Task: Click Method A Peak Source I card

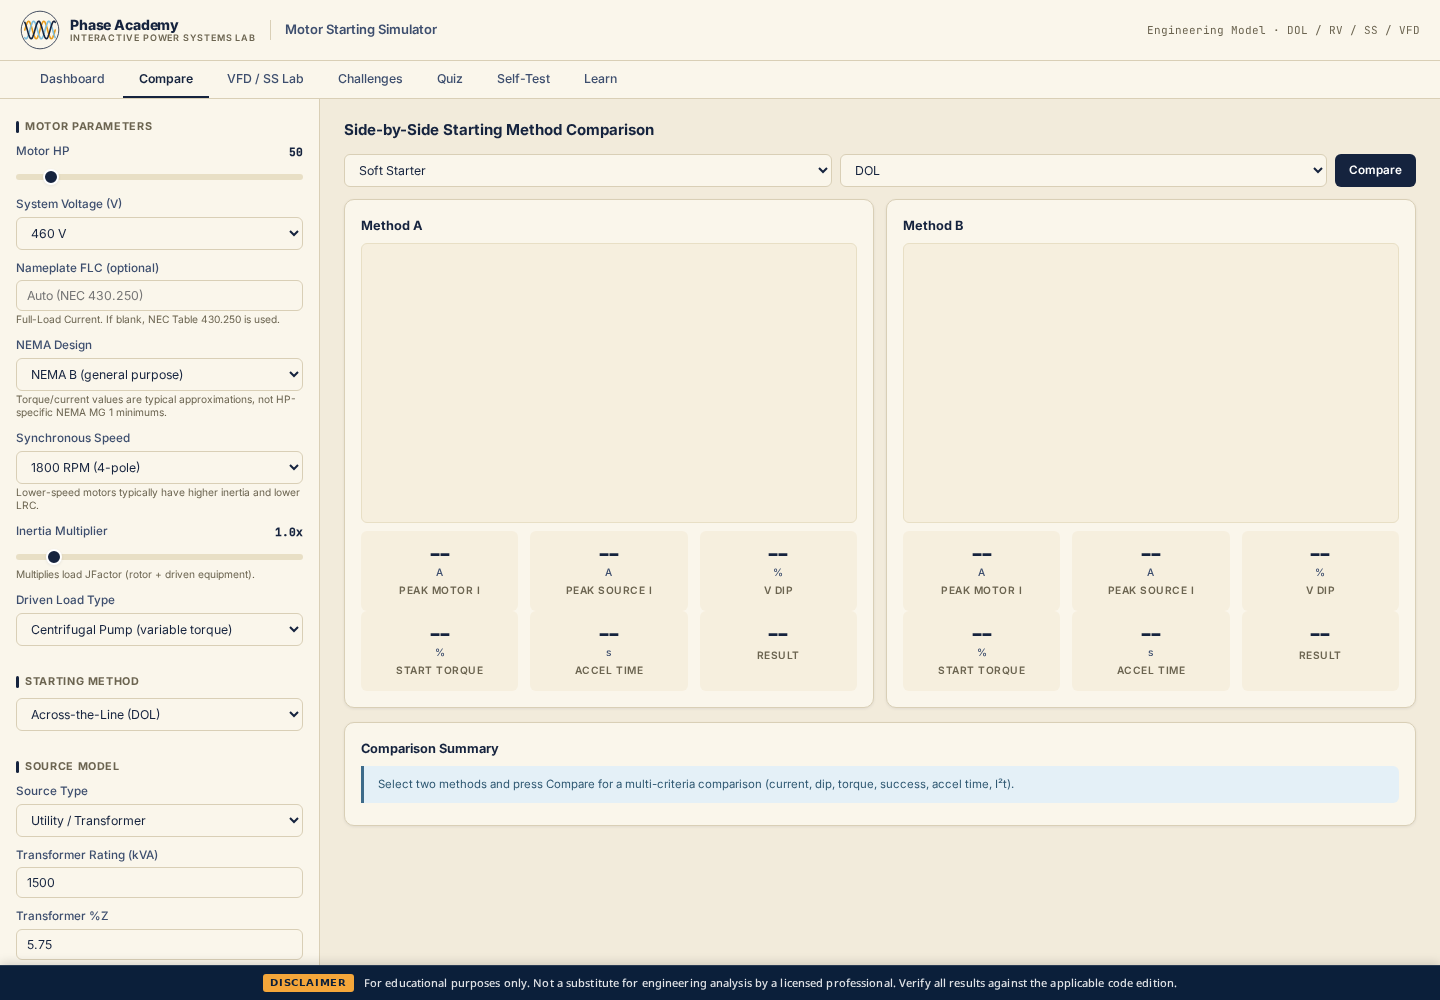Action: tap(609, 571)
